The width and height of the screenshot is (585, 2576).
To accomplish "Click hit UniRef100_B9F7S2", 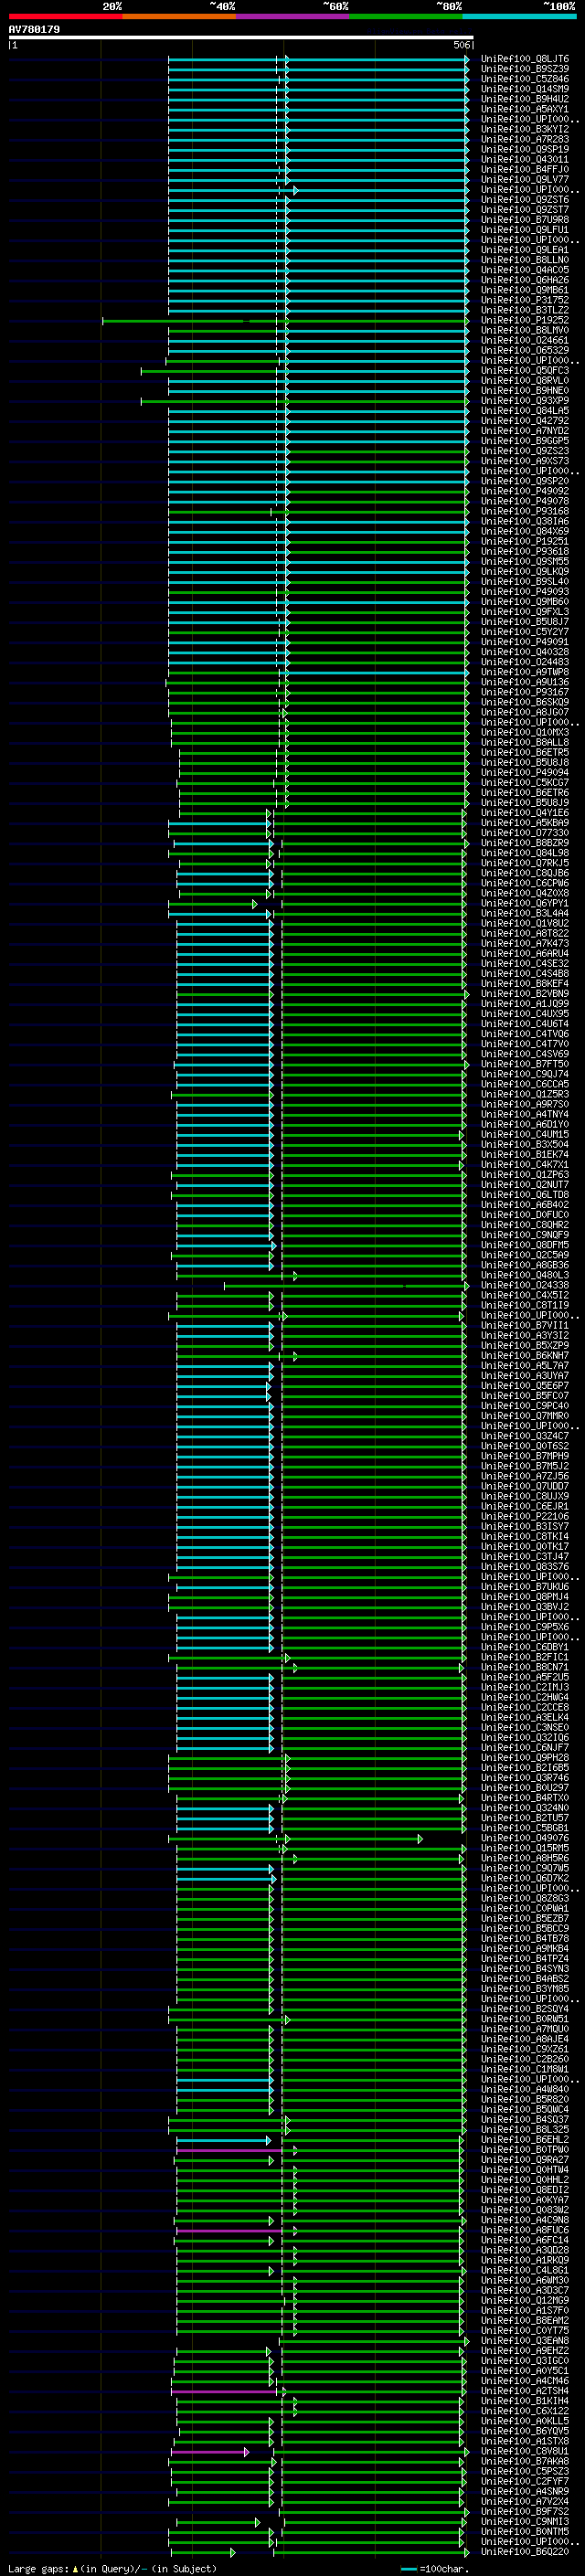I will [x=525, y=2511].
